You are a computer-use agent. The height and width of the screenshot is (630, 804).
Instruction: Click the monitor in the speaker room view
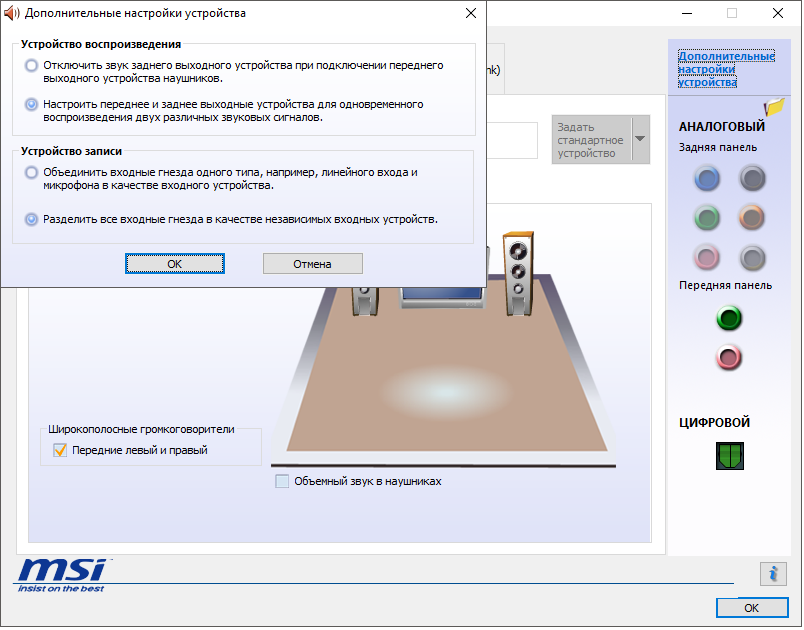pyautogui.click(x=442, y=297)
